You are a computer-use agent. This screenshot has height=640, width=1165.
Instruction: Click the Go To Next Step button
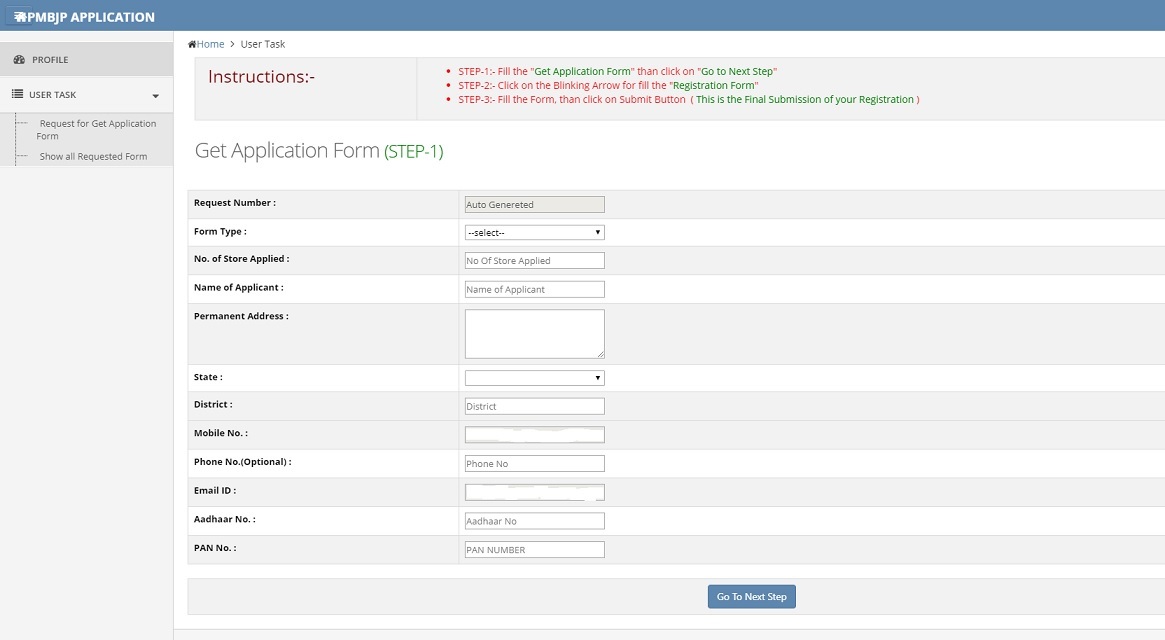click(x=751, y=596)
